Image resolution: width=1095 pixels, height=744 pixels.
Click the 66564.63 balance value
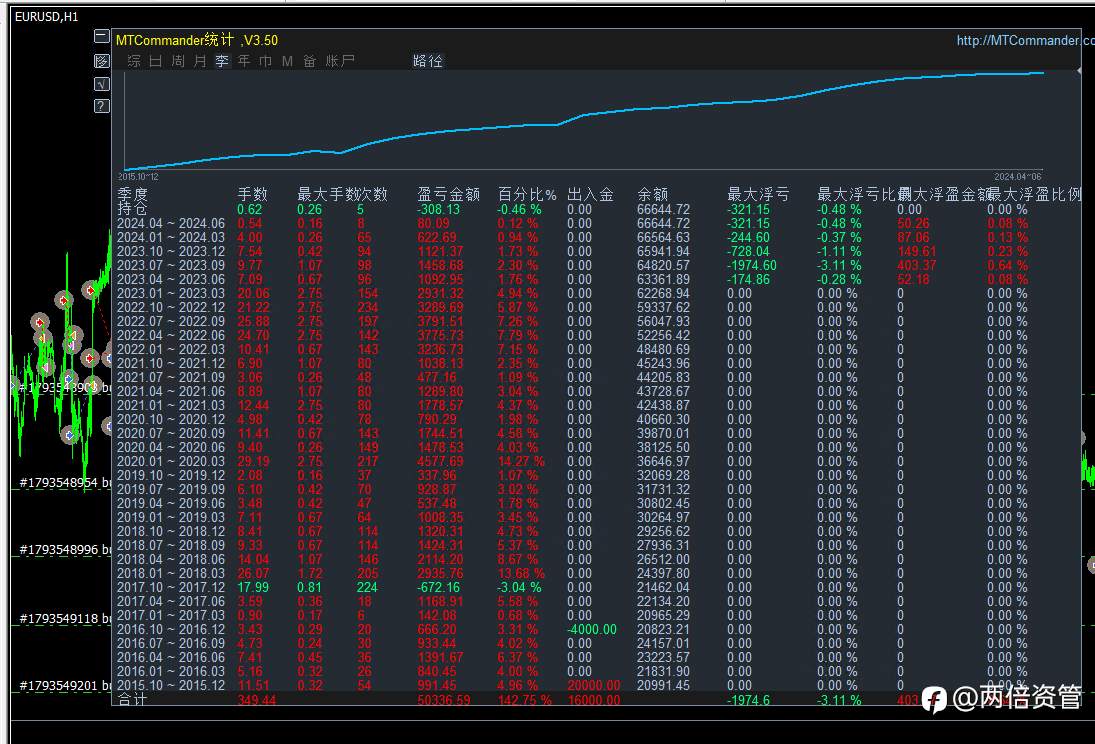tap(663, 238)
